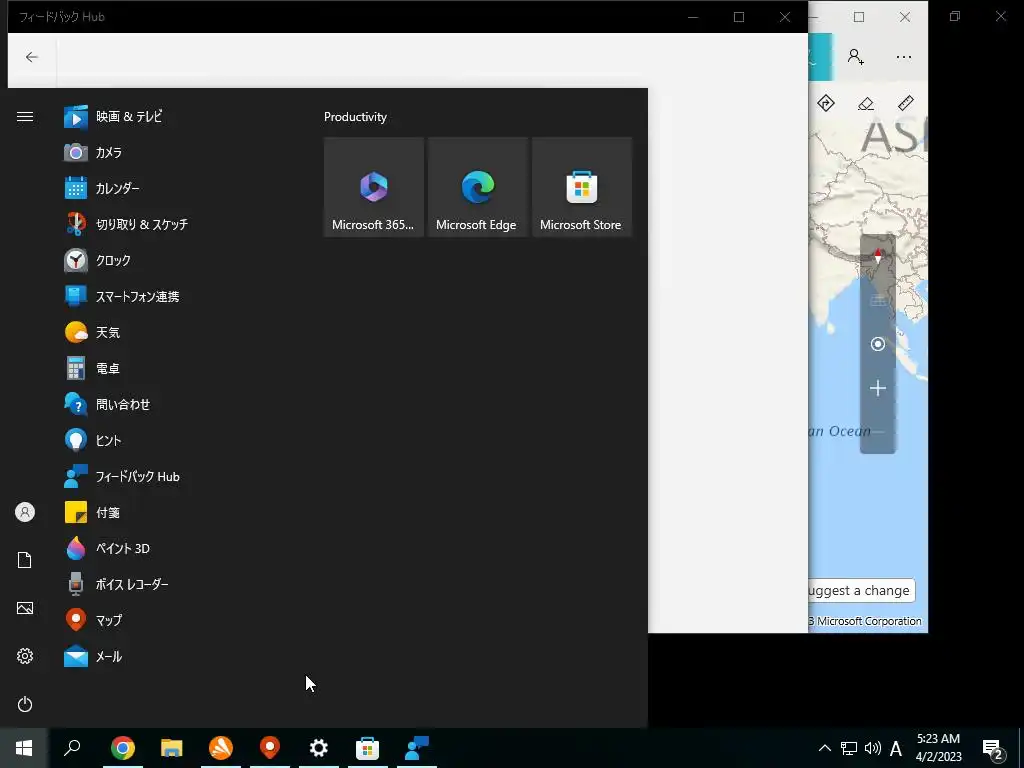1024x768 pixels.
Task: Open Microsoft Store from the taskbar
Action: [x=368, y=748]
